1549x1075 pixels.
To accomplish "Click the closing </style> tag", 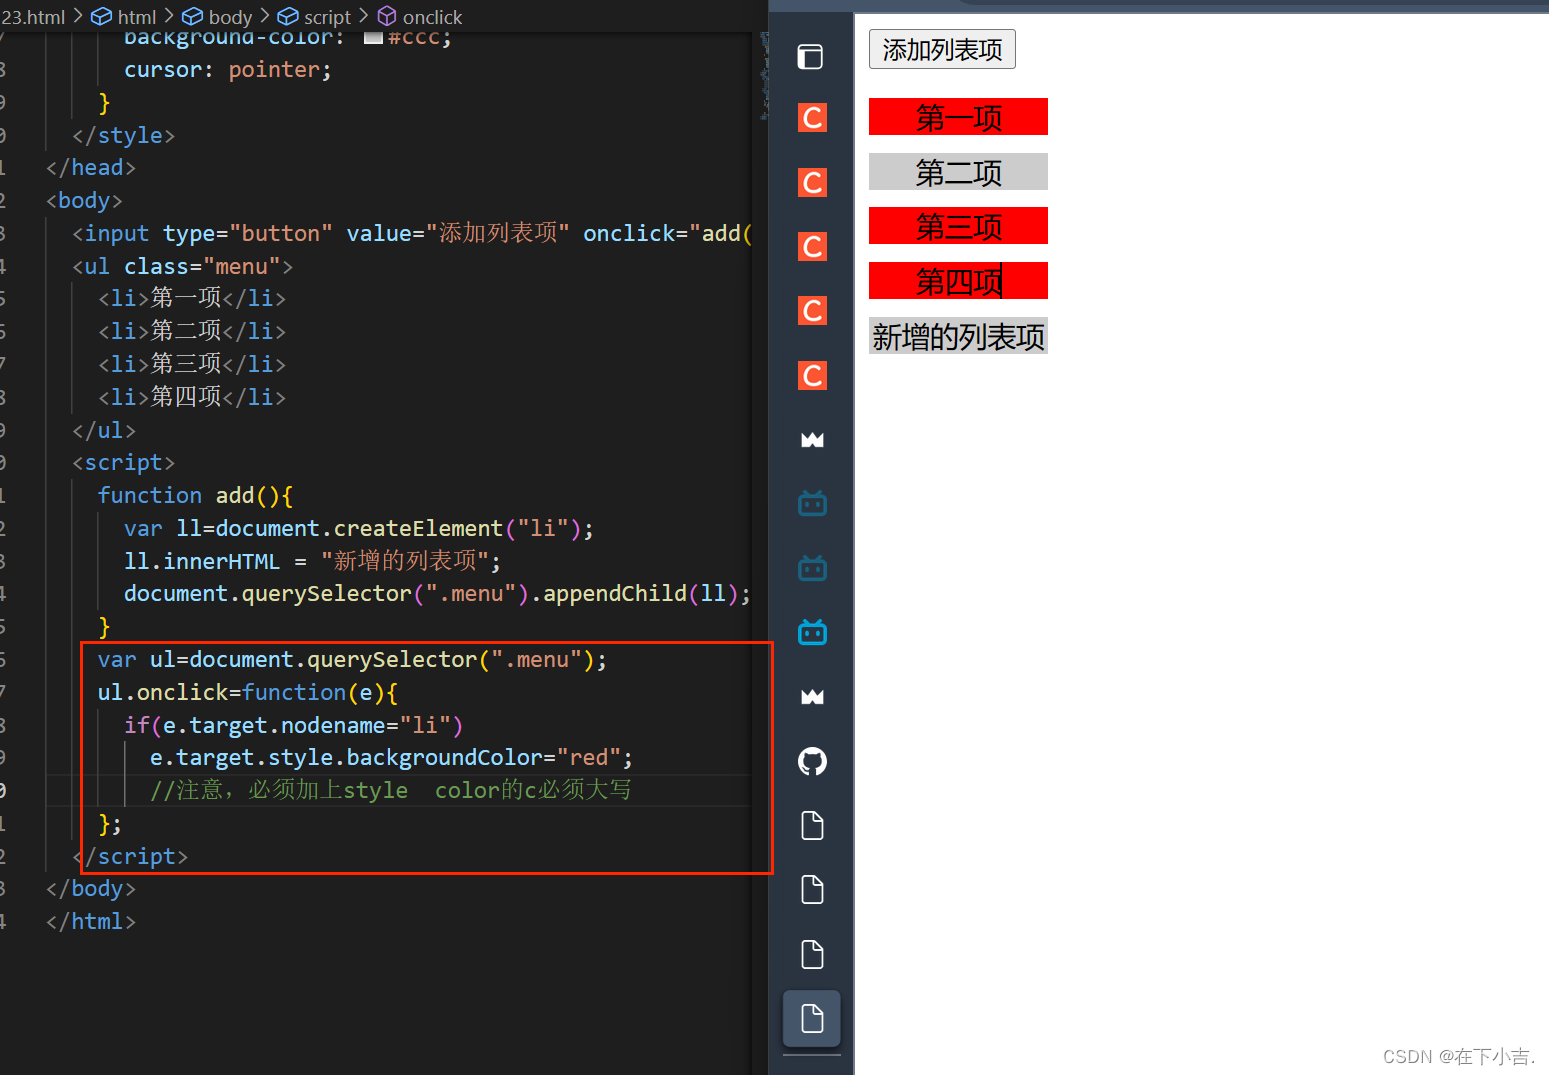I will click(123, 135).
